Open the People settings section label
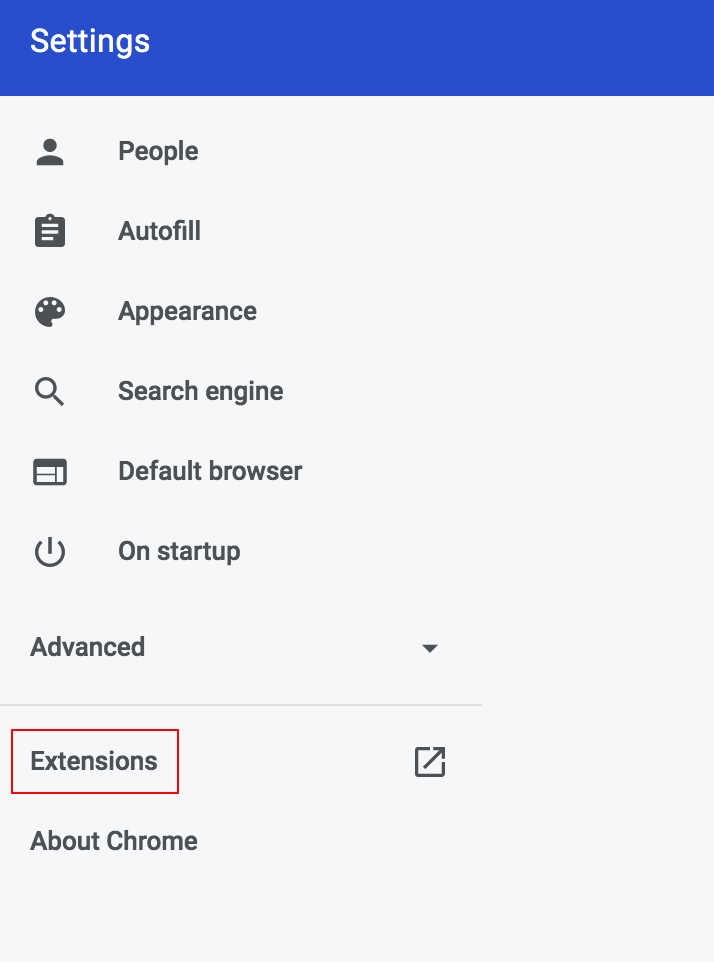 point(158,151)
